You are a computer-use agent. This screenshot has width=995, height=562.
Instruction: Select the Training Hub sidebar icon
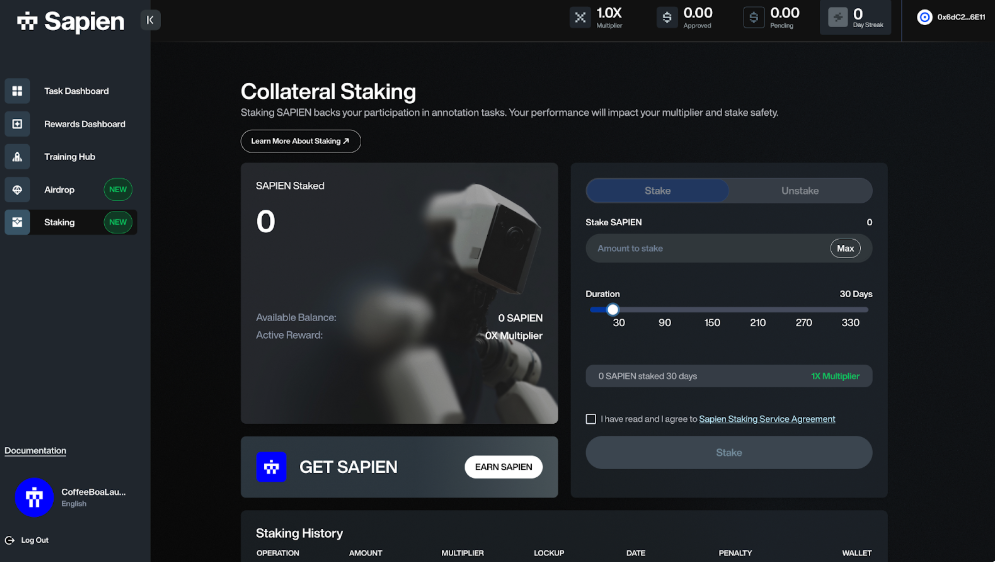pyautogui.click(x=17, y=157)
